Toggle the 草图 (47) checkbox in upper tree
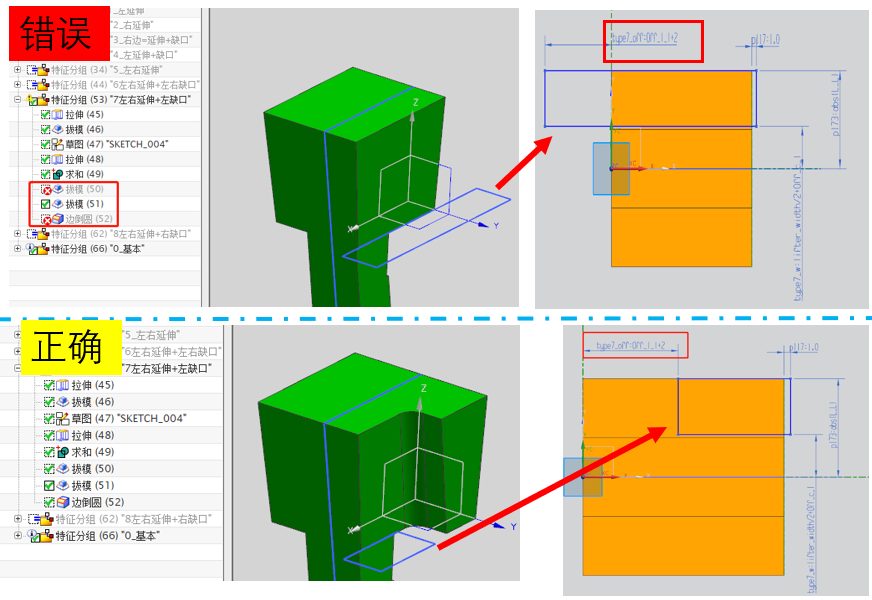This screenshot has height=600, width=872. tap(46, 145)
